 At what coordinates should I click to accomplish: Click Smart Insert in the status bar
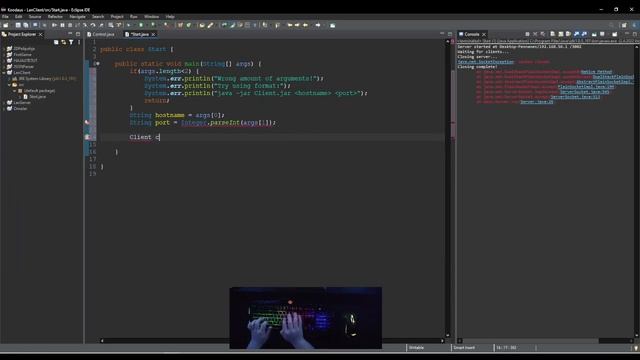coord(464,348)
